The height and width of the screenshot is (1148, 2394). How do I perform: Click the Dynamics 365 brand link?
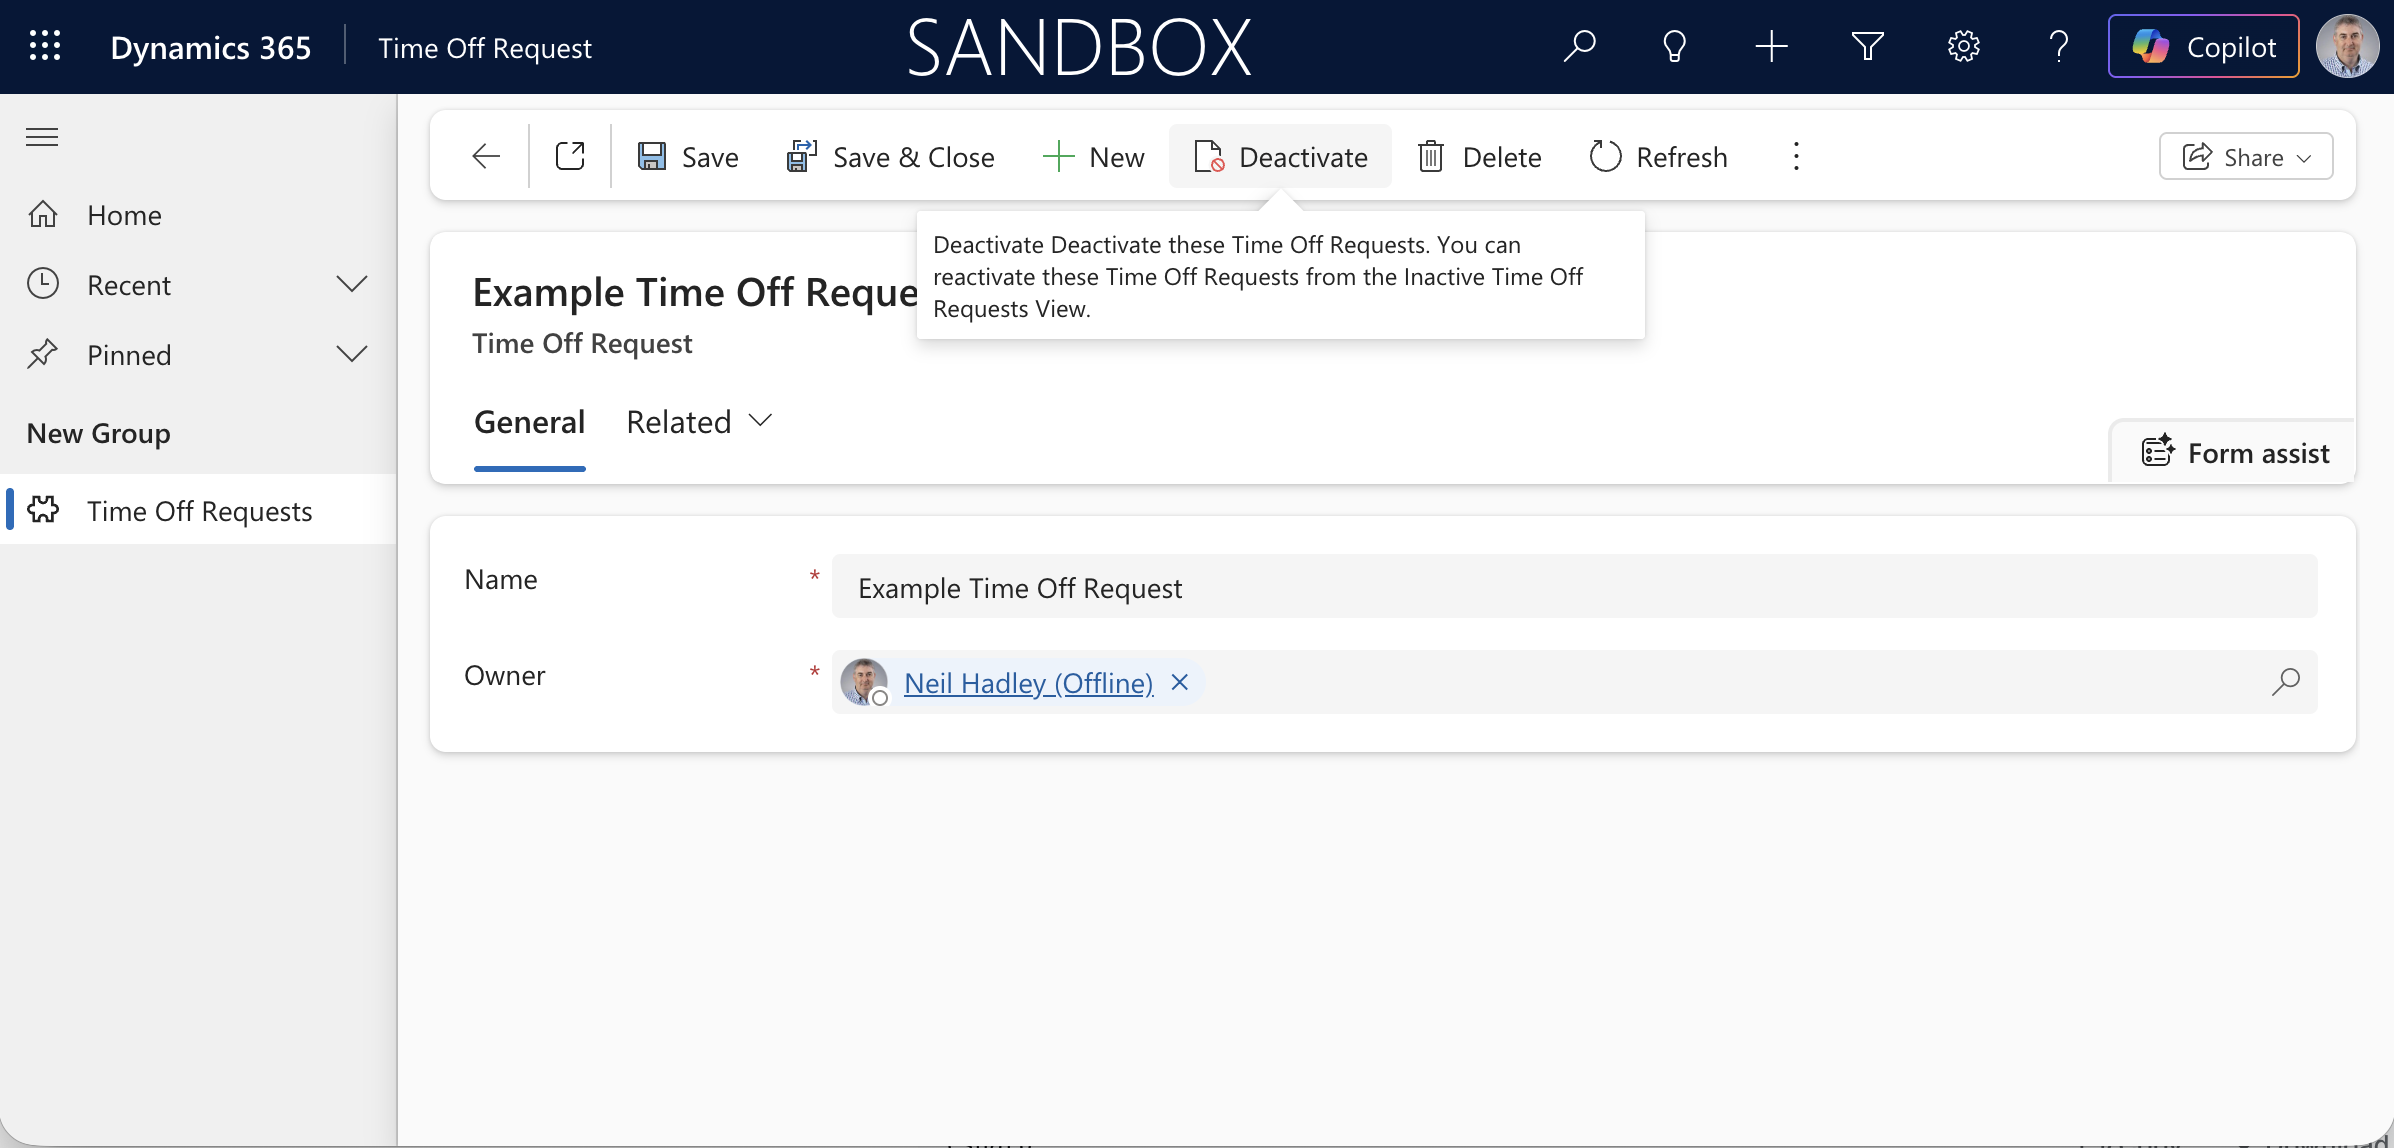pos(210,47)
